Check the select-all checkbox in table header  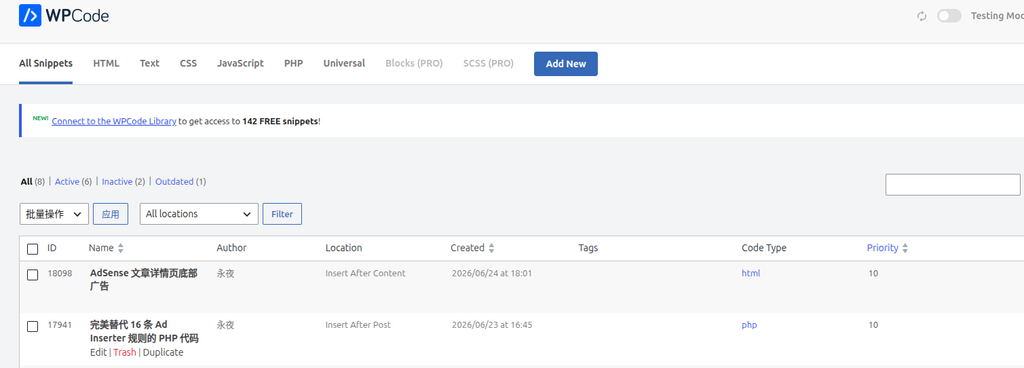pos(33,249)
